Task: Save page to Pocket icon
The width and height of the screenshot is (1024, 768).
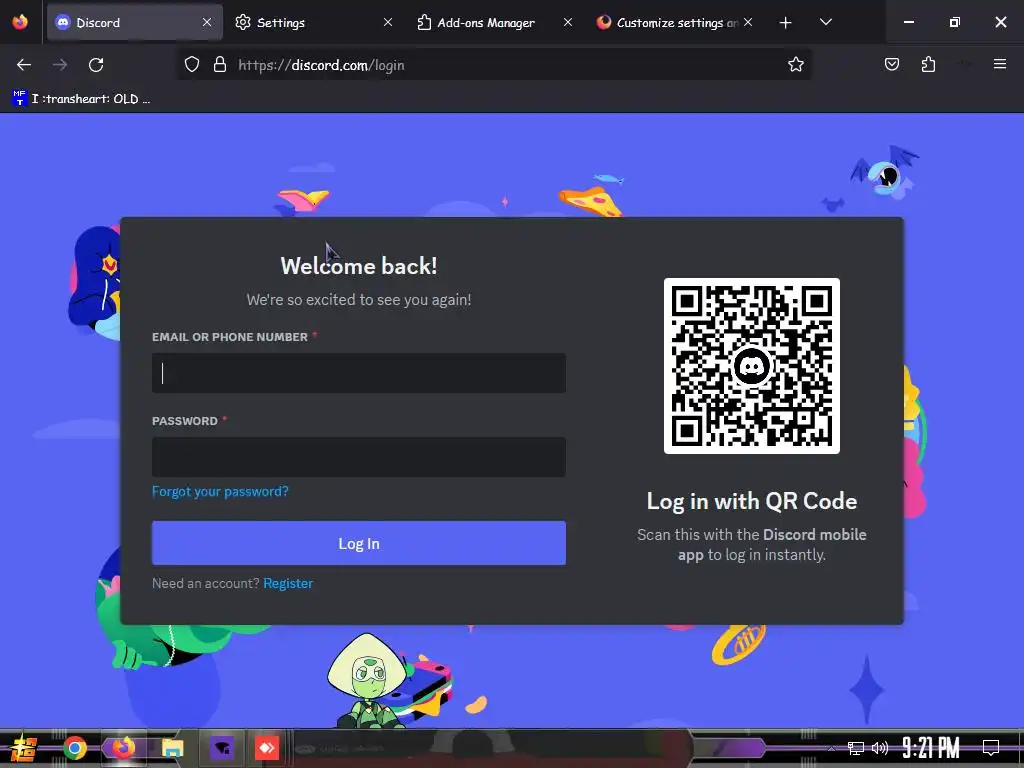Action: [891, 65]
